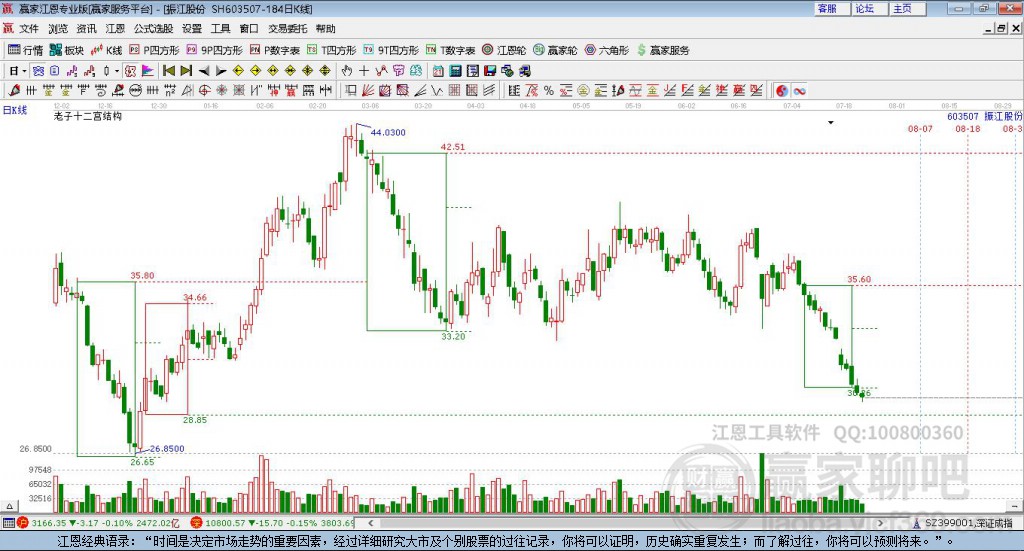Click the 主页 homepage button

click(x=907, y=8)
